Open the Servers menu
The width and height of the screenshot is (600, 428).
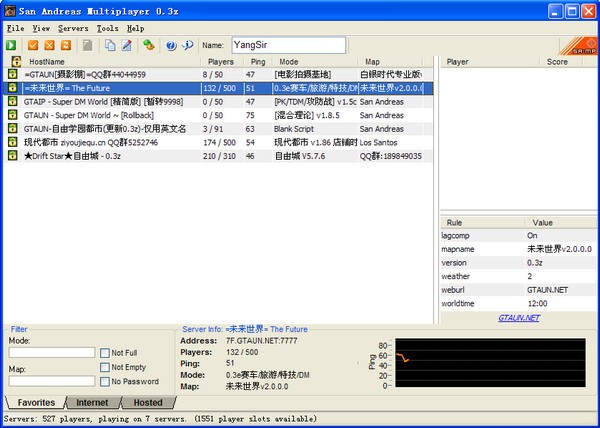click(x=73, y=28)
